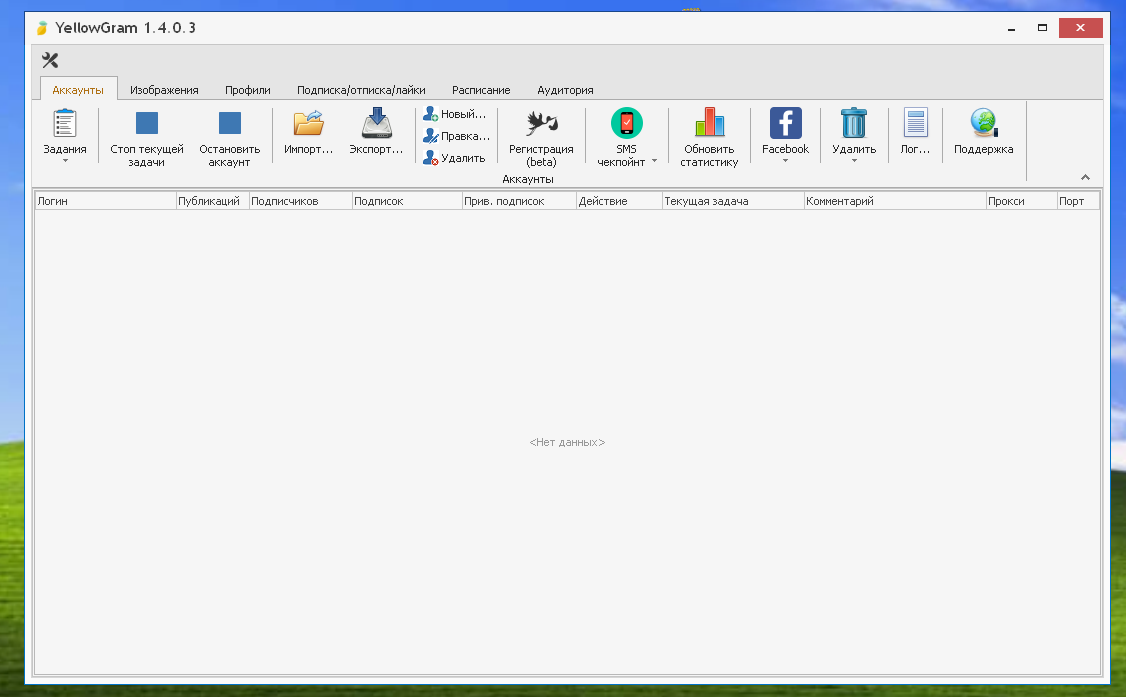Switch to the Изображения tab
The height and width of the screenshot is (697, 1126).
(x=164, y=90)
